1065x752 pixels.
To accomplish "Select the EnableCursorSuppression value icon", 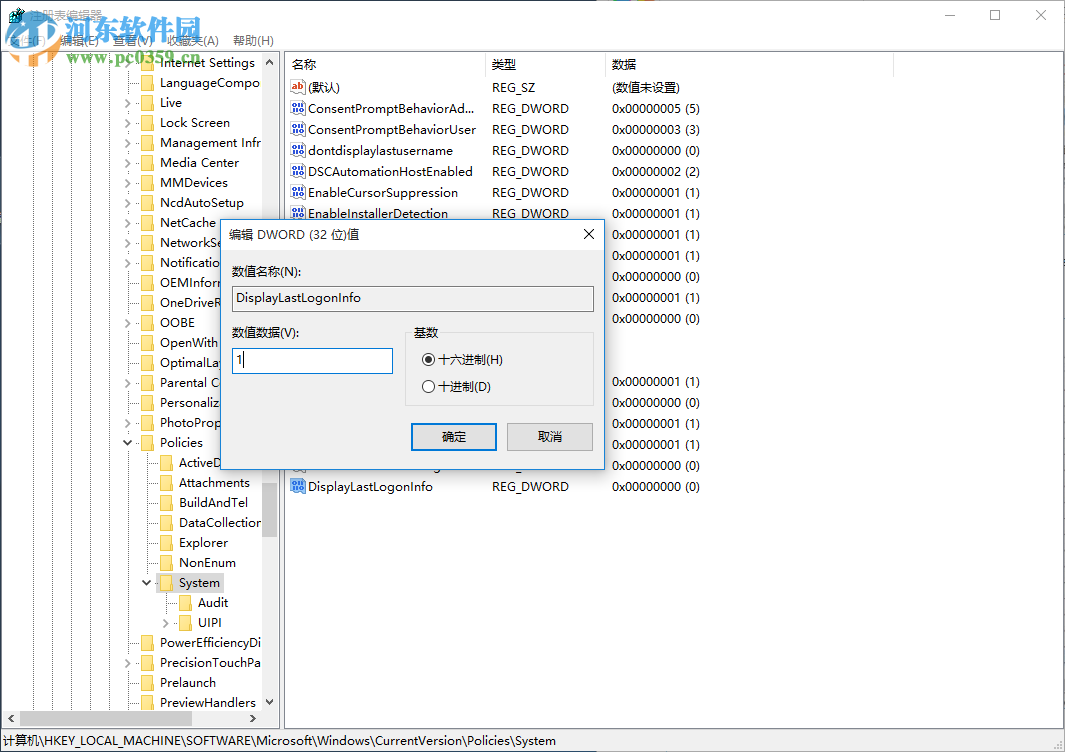I will 297,192.
